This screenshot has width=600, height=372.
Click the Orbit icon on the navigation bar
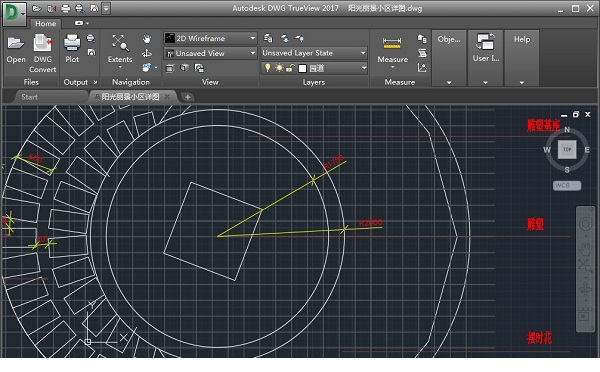coord(585,289)
